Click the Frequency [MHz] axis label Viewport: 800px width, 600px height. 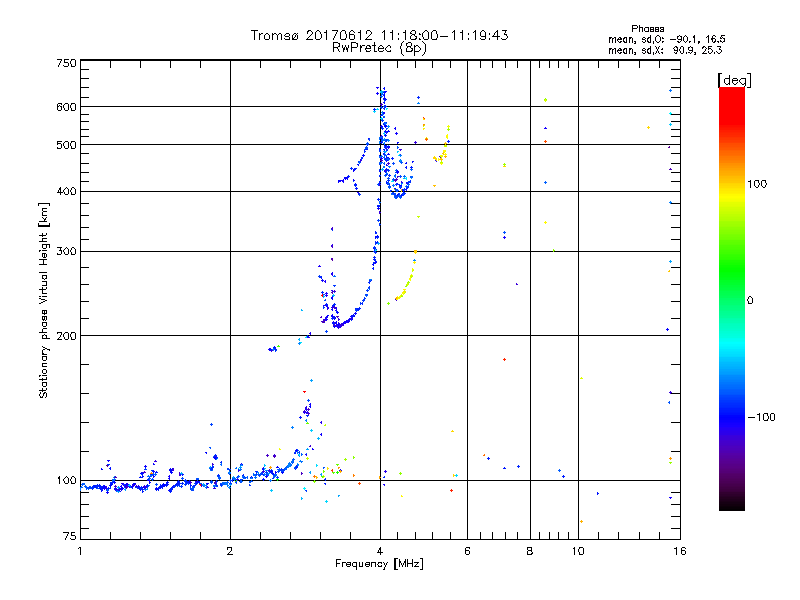coord(379,565)
